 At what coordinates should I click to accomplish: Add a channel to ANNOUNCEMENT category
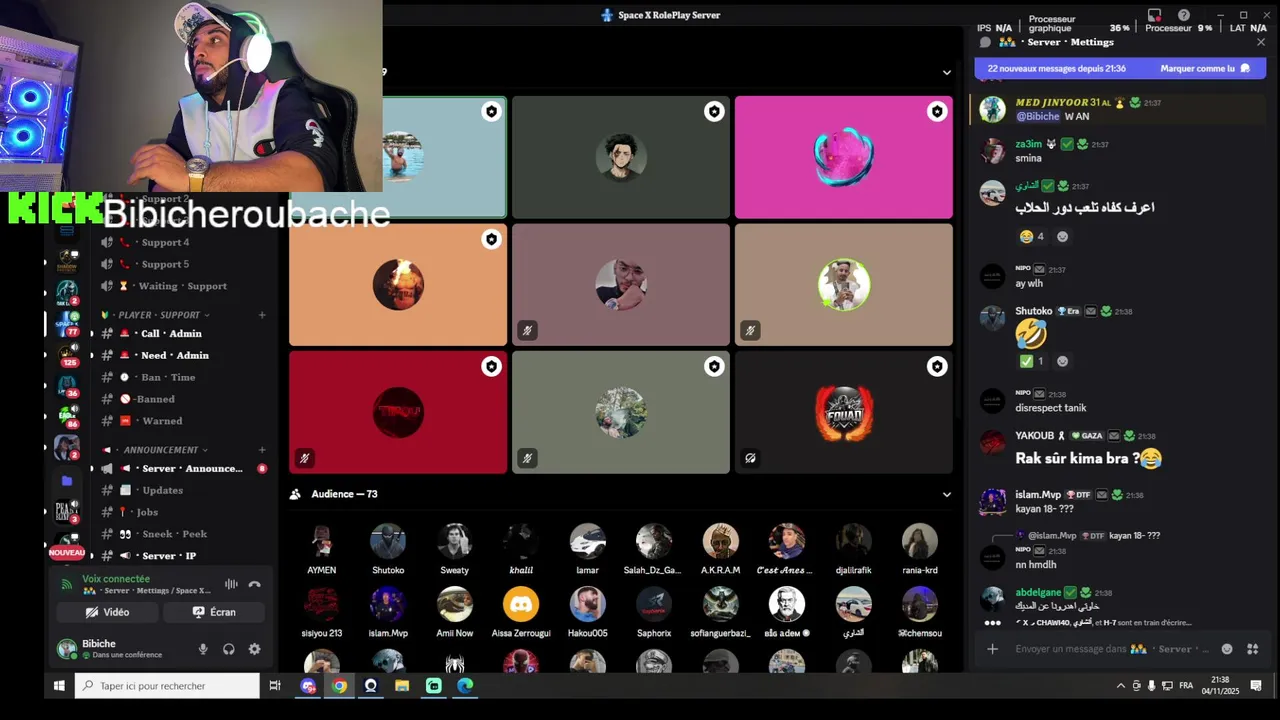tap(262, 450)
